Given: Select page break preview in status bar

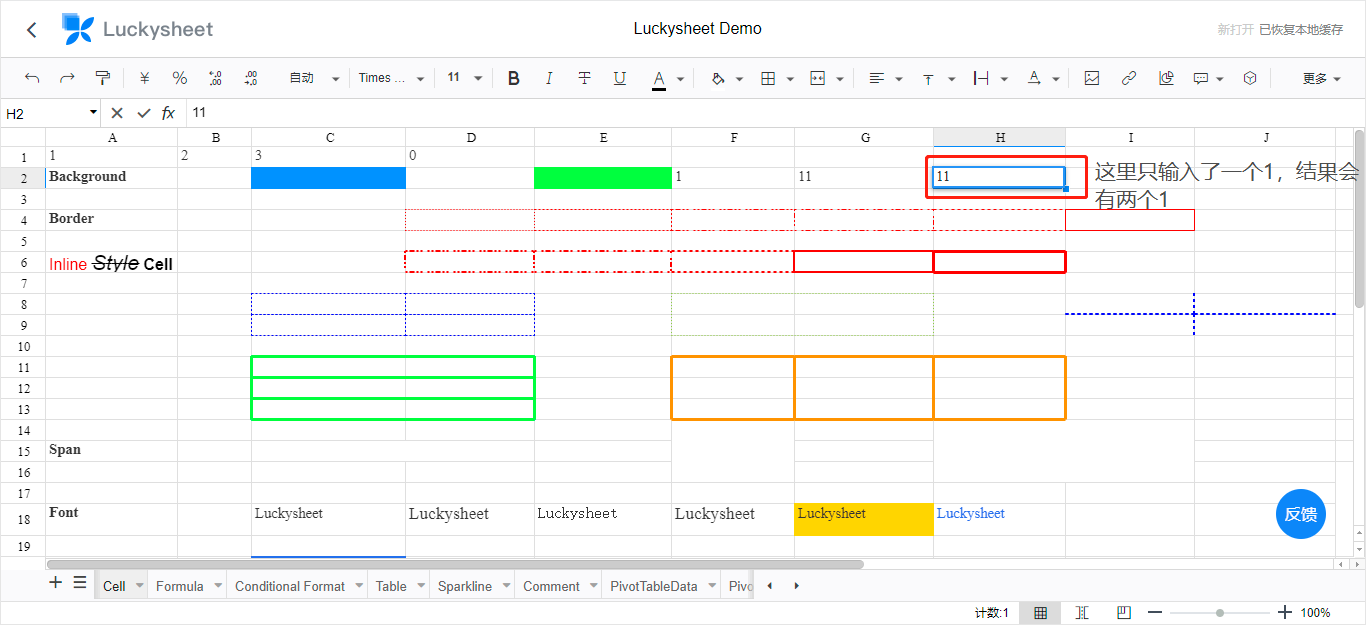Looking at the screenshot, I should [x=1124, y=613].
